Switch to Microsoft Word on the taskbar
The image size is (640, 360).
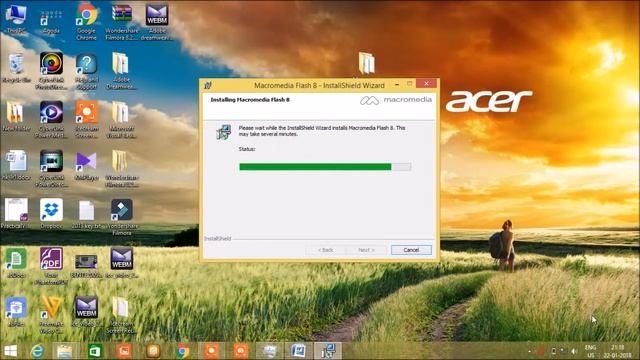point(298,351)
